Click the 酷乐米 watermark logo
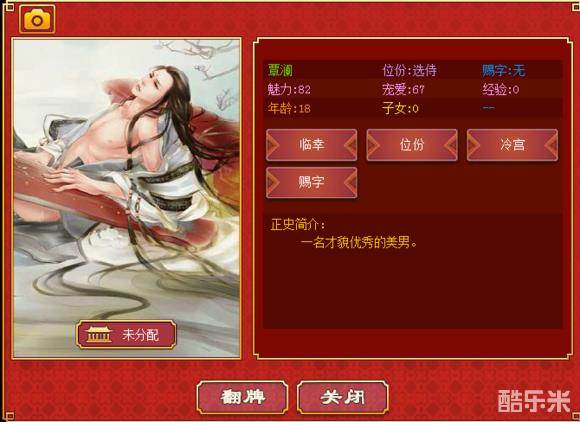The height and width of the screenshot is (422, 580). pos(534,401)
